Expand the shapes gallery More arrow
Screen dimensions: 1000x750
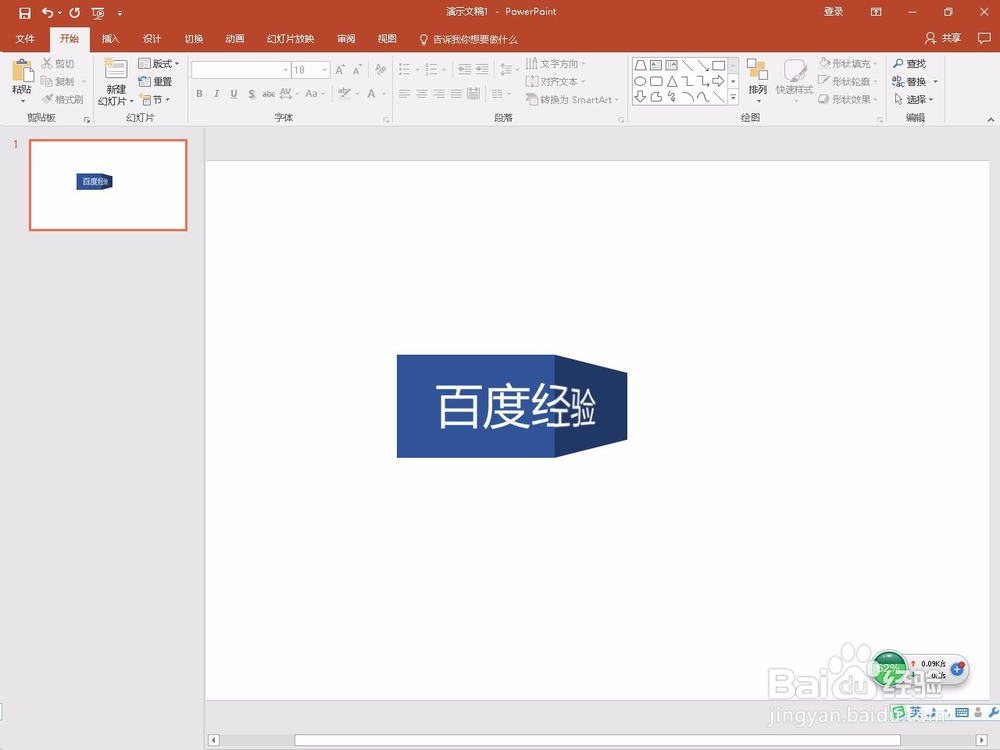click(x=733, y=98)
